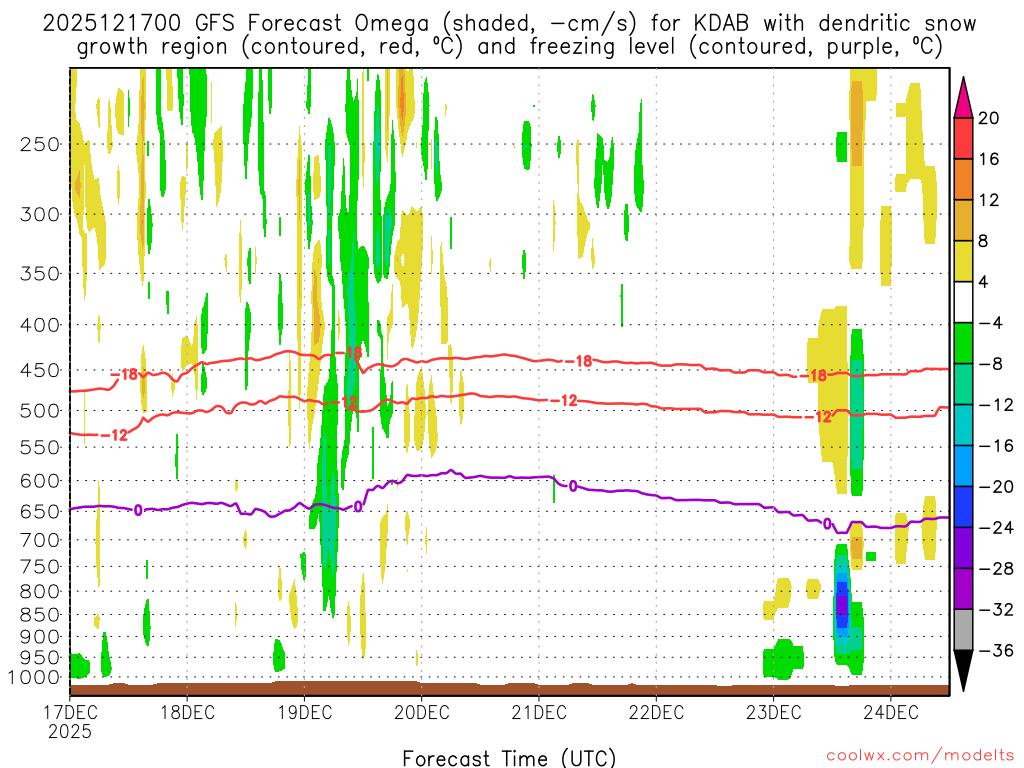Click the purple 0 freezing level label near 21DEC
This screenshot has height=768, width=1024.
(573, 486)
